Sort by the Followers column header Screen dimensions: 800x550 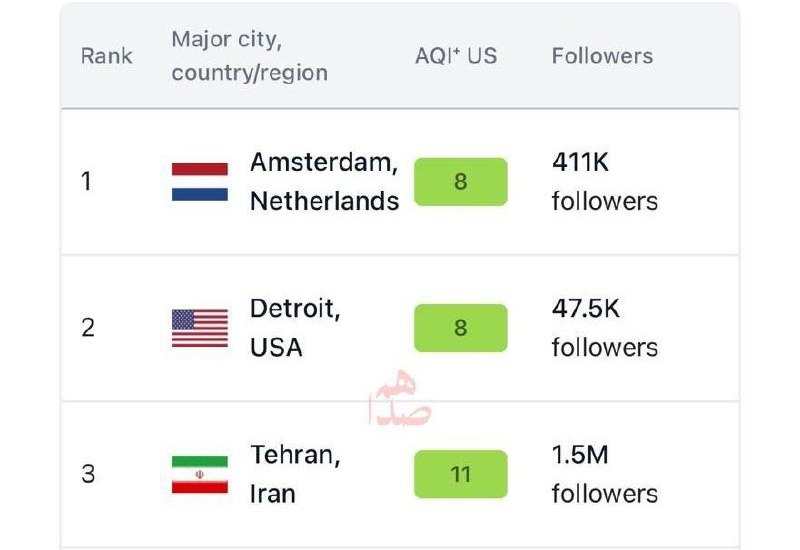[602, 56]
